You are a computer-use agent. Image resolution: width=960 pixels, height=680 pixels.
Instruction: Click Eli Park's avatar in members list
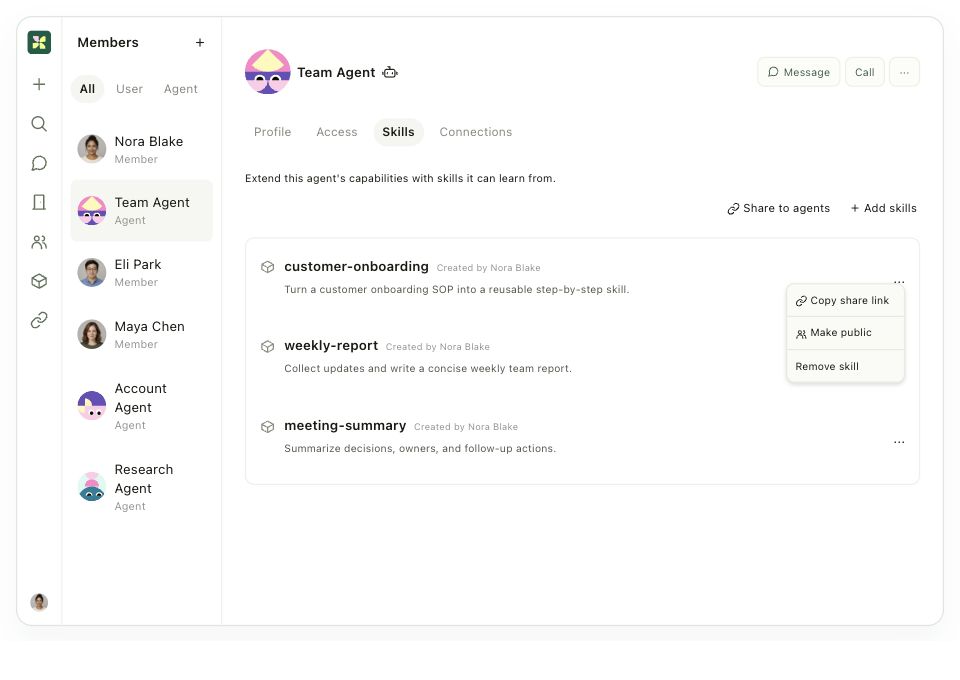point(92,272)
